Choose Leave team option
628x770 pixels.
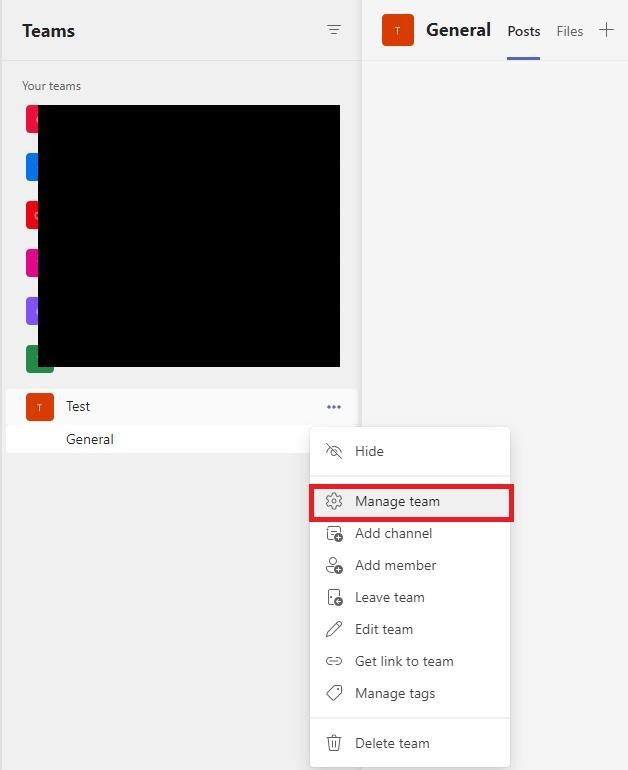pos(410,597)
